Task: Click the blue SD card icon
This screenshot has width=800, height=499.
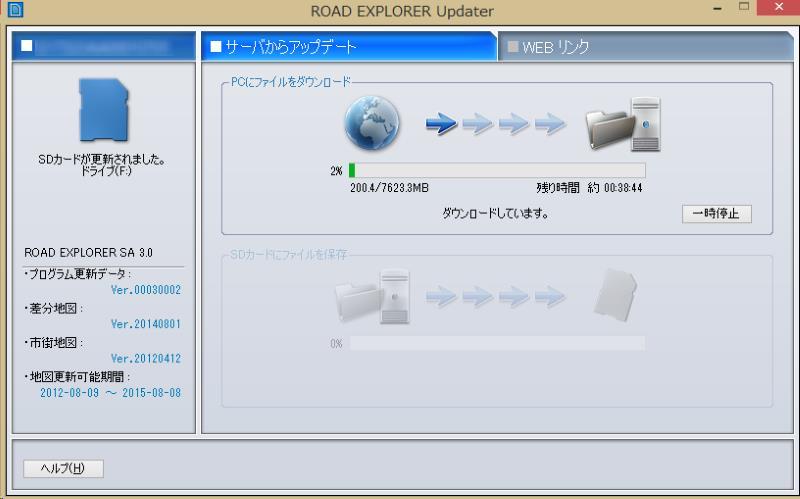Action: click(104, 109)
